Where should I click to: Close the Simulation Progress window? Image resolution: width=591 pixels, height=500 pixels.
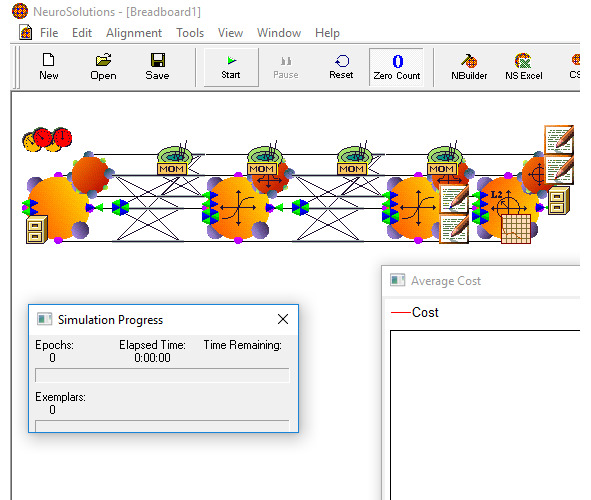coord(283,319)
